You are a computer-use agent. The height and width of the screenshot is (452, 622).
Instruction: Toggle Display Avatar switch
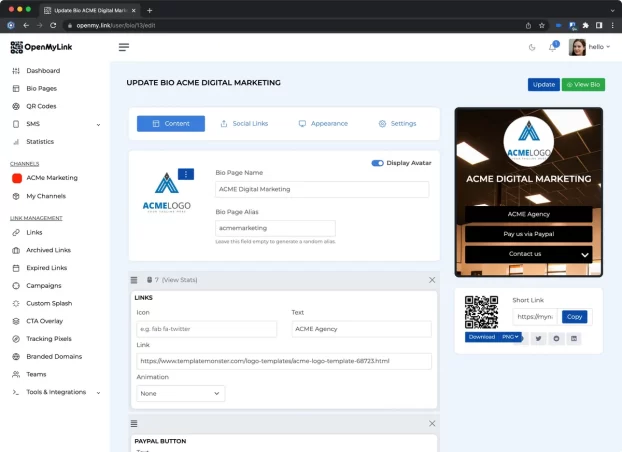[377, 163]
